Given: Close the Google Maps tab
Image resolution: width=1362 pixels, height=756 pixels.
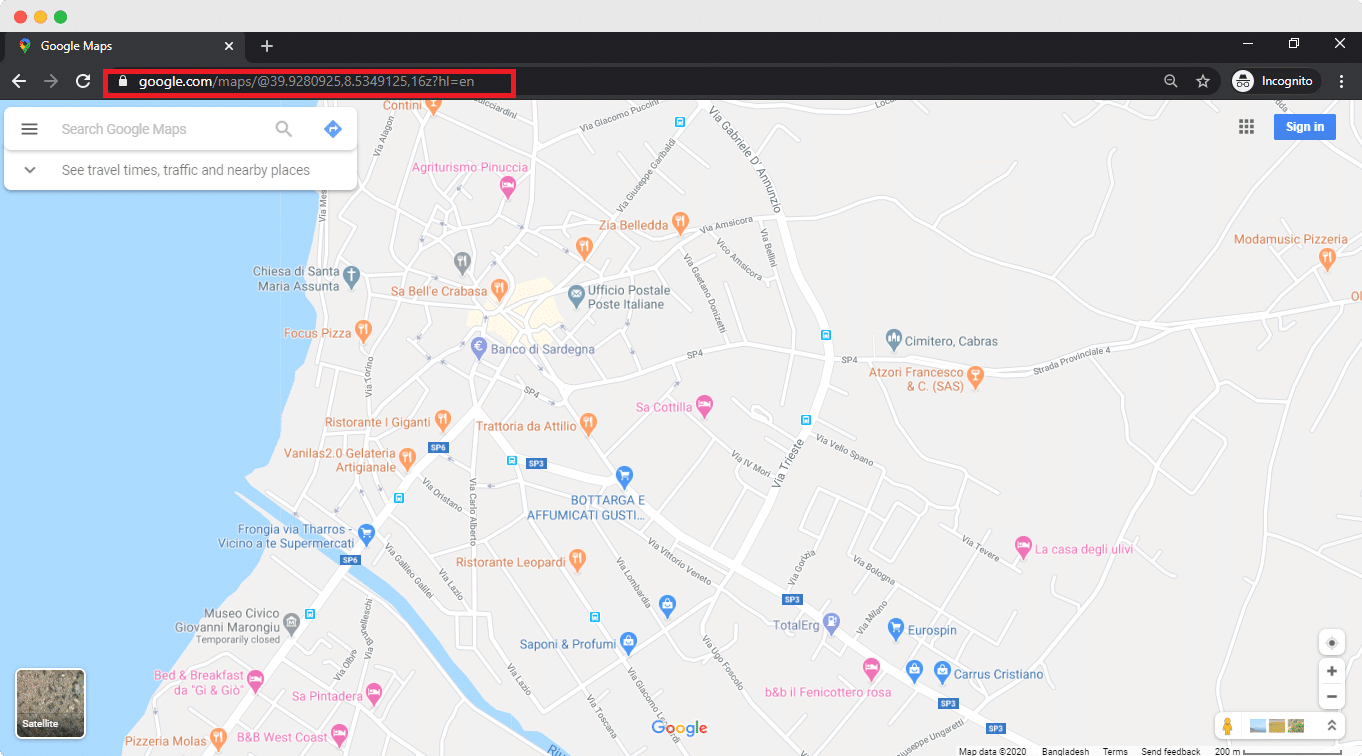Looking at the screenshot, I should coord(229,46).
